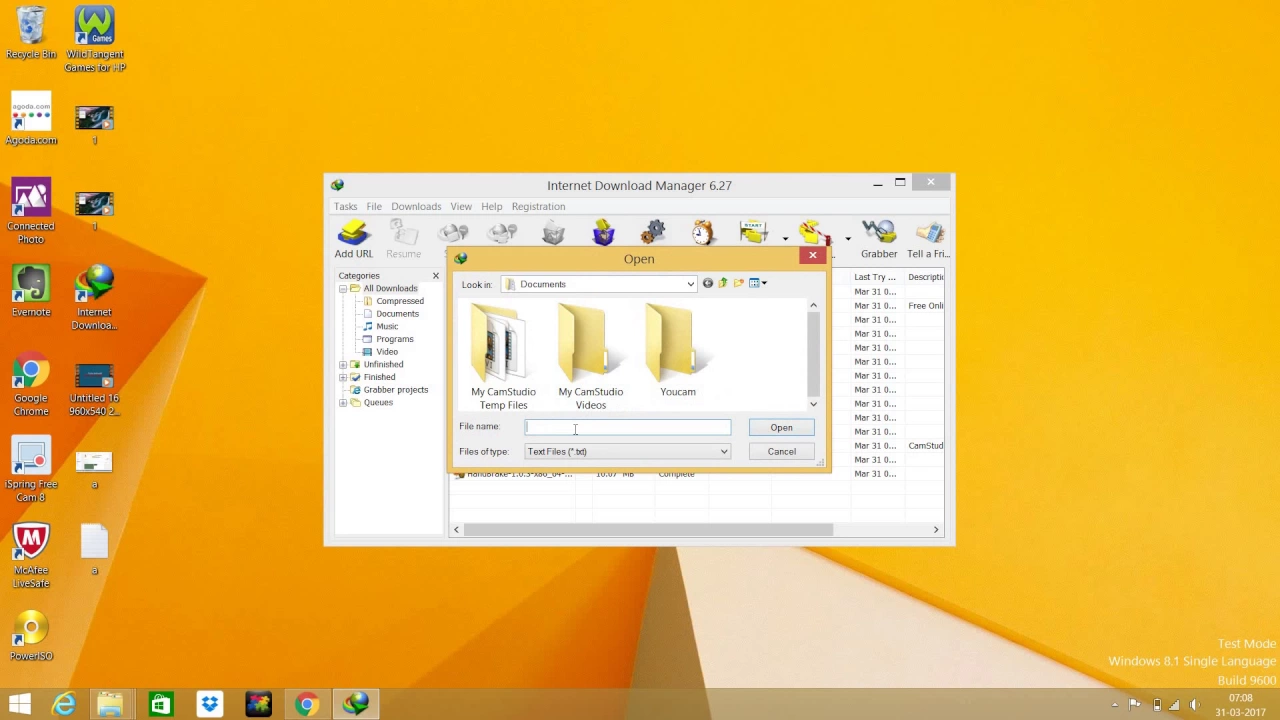The height and width of the screenshot is (720, 1280).
Task: Click the Tell a Friend icon
Action: coord(928,240)
